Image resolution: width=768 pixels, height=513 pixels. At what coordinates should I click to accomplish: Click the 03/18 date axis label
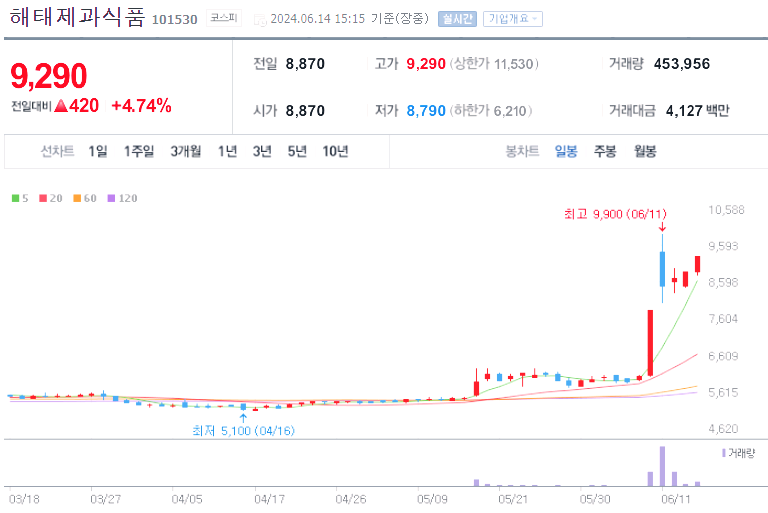tap(24, 499)
